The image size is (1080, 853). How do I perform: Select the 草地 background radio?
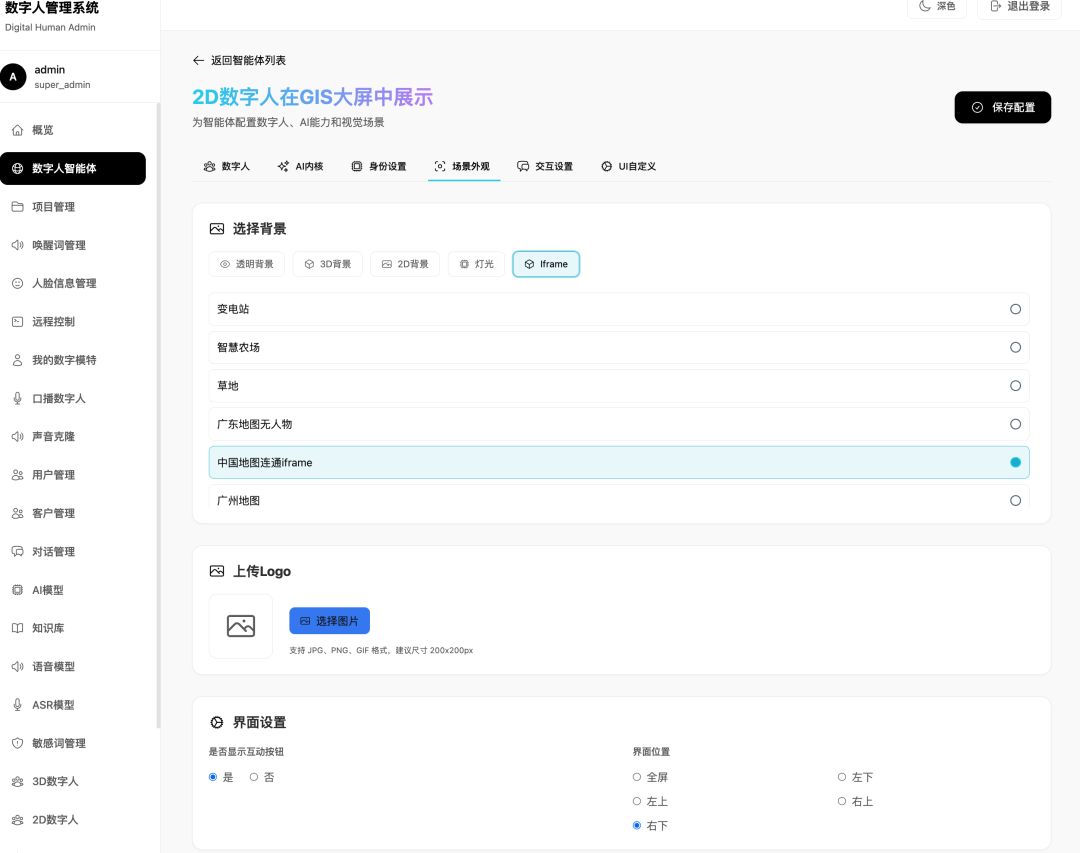click(1015, 386)
